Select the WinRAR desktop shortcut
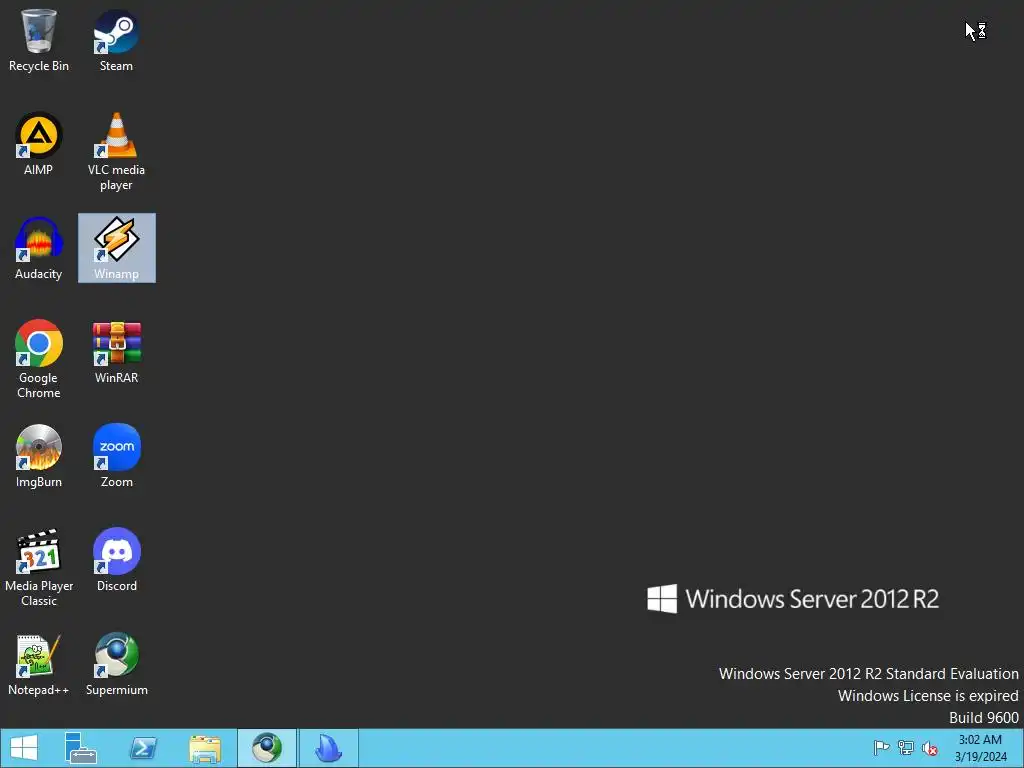 (116, 352)
